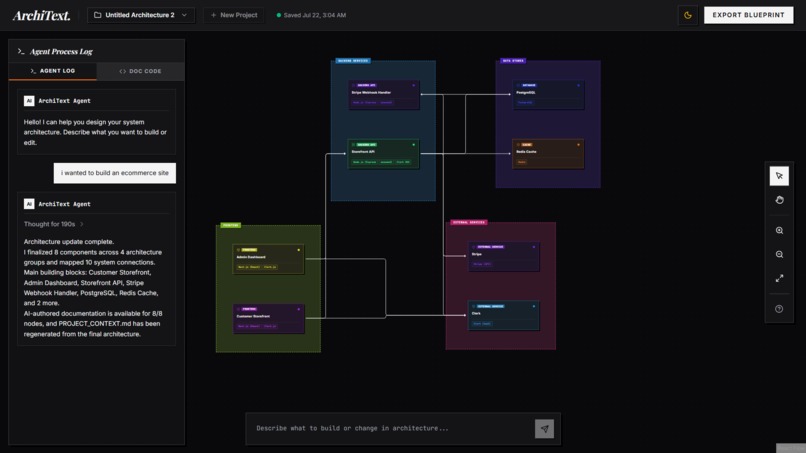Open the help question mark icon

click(x=779, y=309)
